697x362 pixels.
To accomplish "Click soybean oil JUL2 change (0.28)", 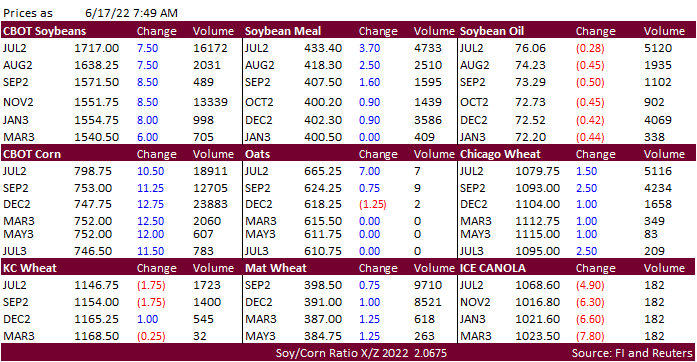I will [x=590, y=48].
